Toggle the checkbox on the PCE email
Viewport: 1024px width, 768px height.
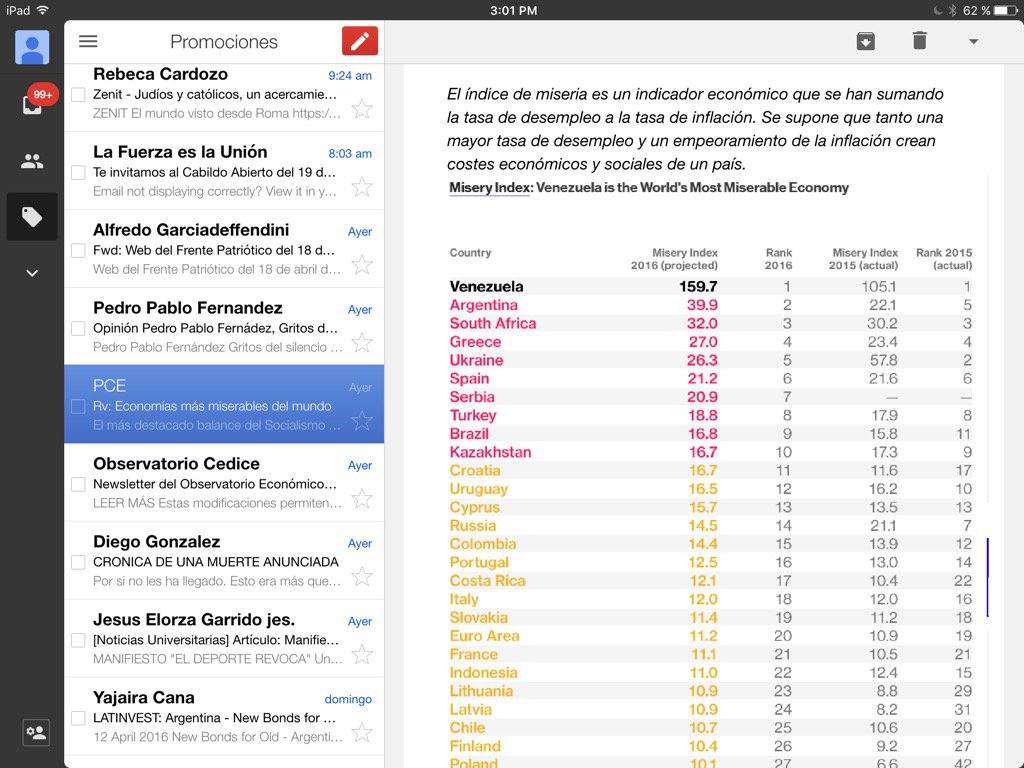click(x=78, y=406)
